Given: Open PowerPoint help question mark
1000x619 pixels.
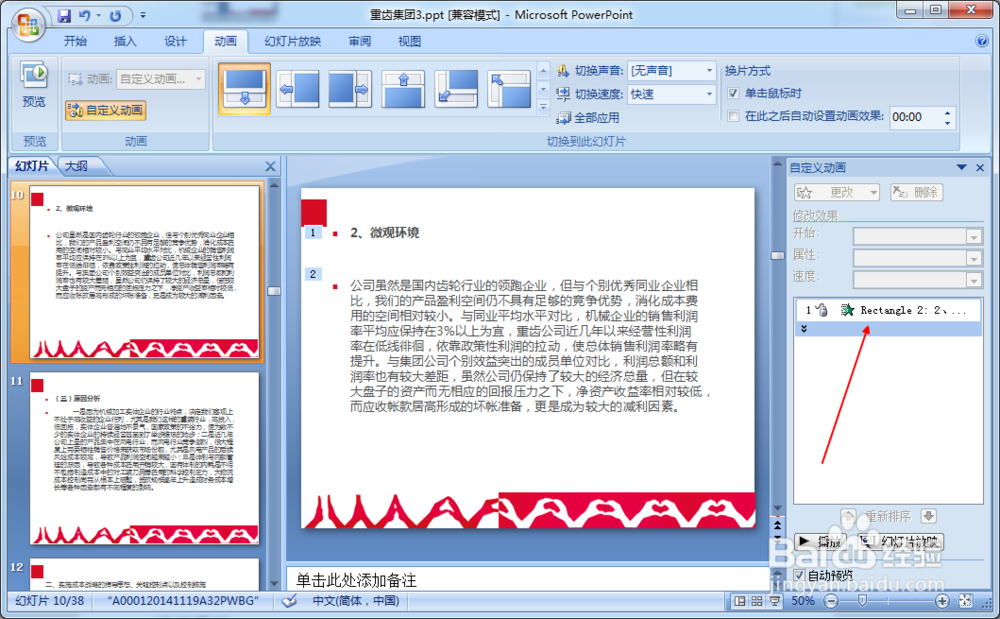Looking at the screenshot, I should 982,41.
